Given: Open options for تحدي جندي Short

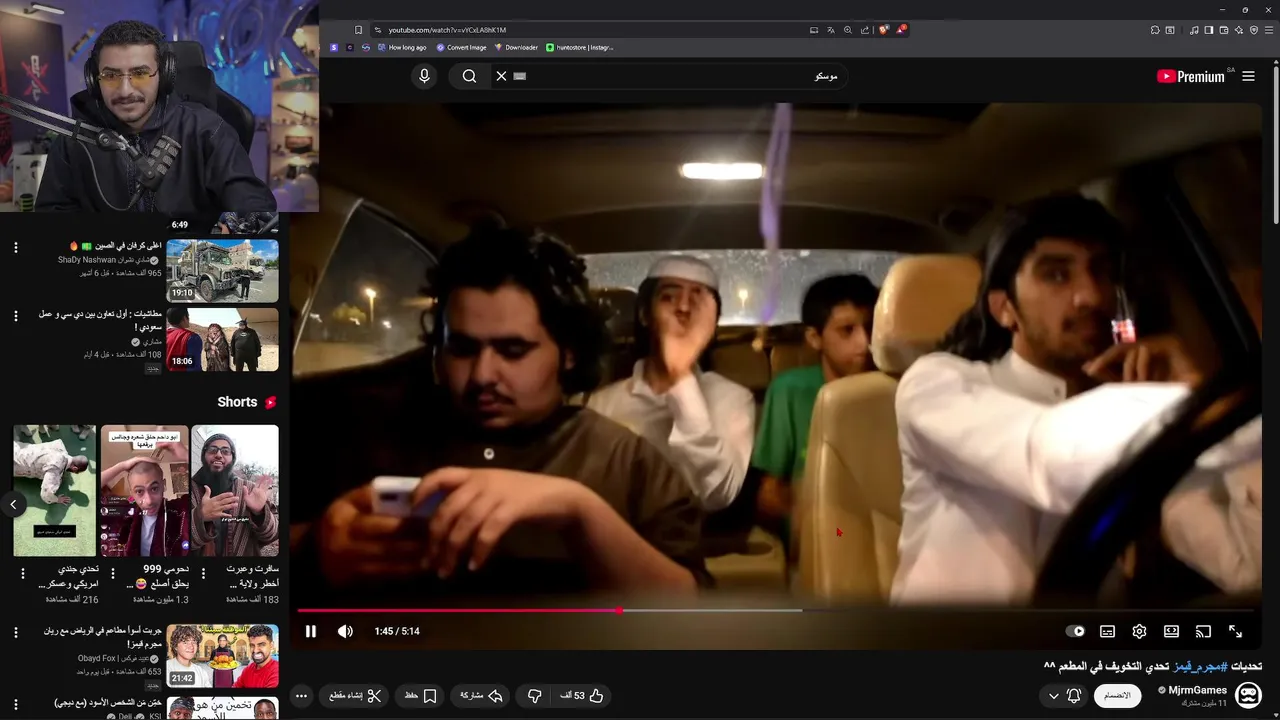Looking at the screenshot, I should coord(22,573).
